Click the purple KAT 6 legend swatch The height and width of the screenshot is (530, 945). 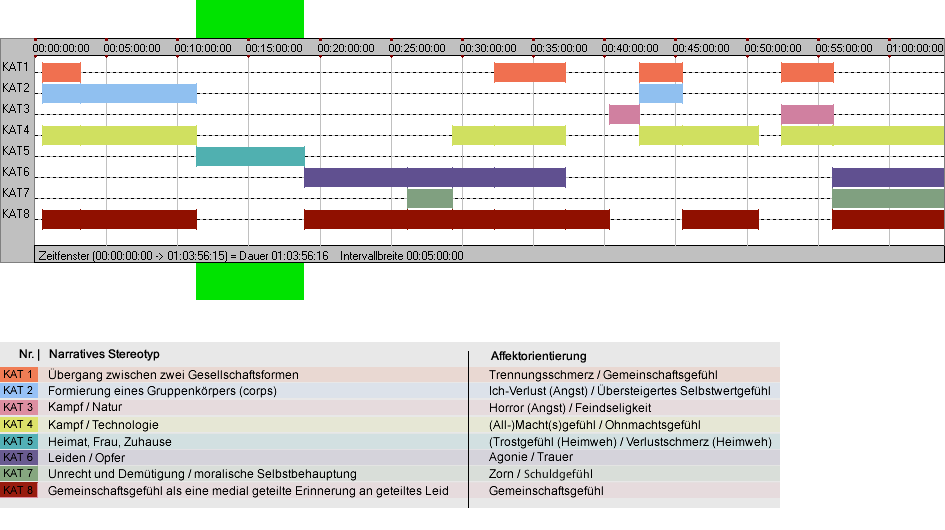19,458
